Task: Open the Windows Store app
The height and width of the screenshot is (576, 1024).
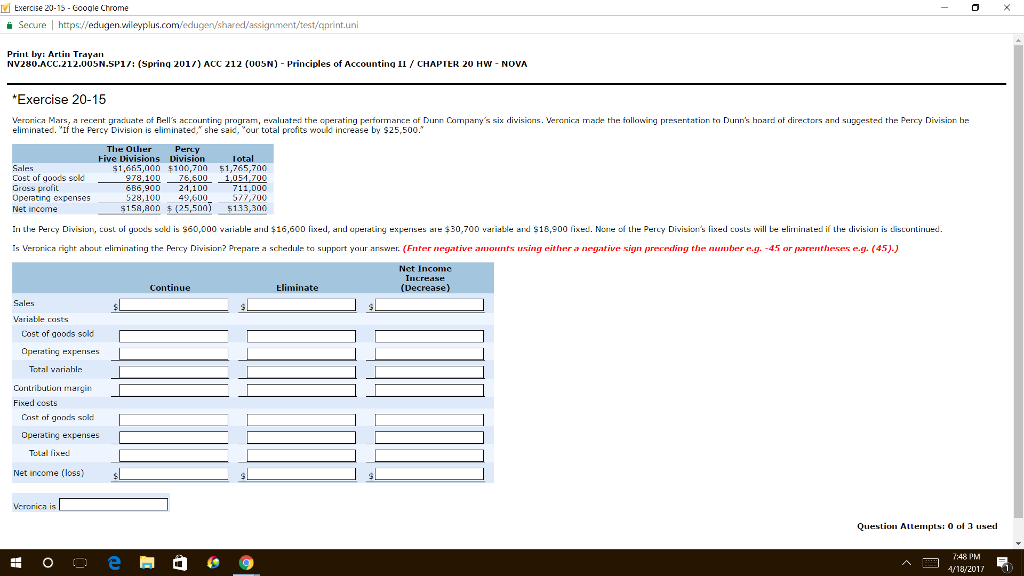Action: pyautogui.click(x=179, y=563)
